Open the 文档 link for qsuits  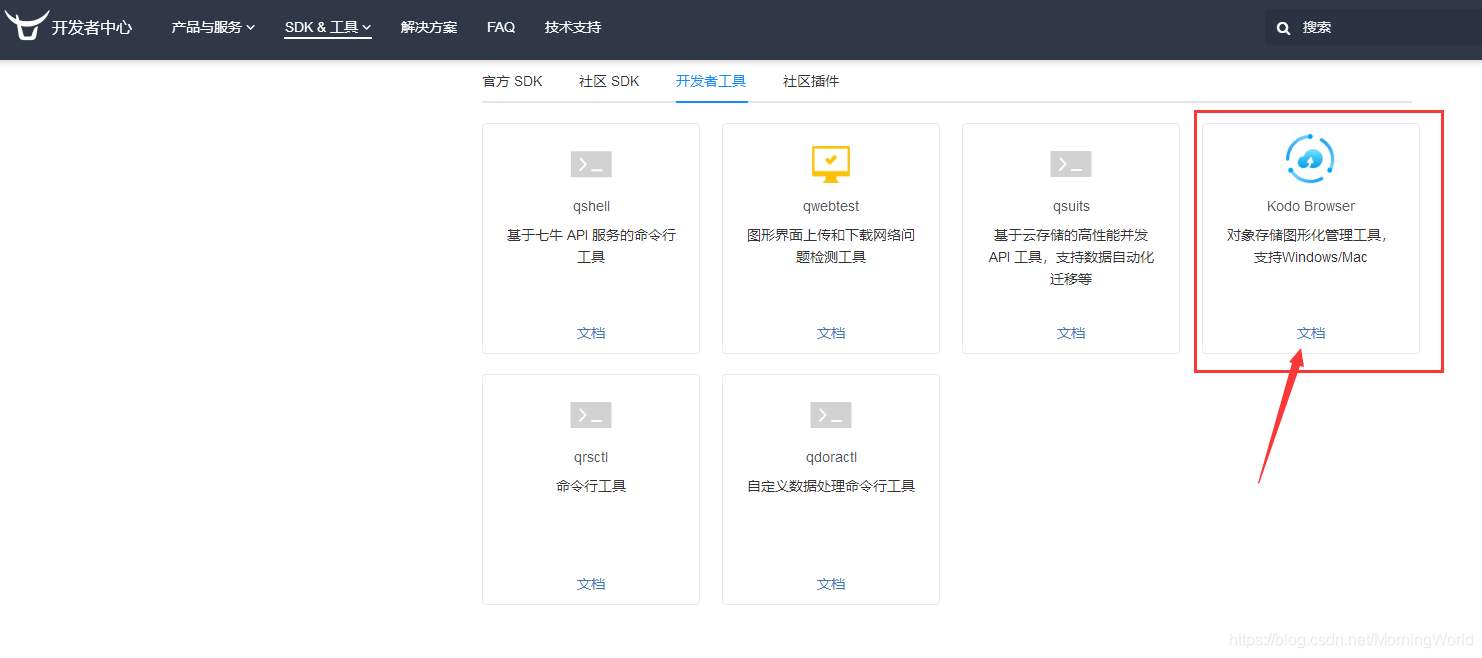[1071, 333]
